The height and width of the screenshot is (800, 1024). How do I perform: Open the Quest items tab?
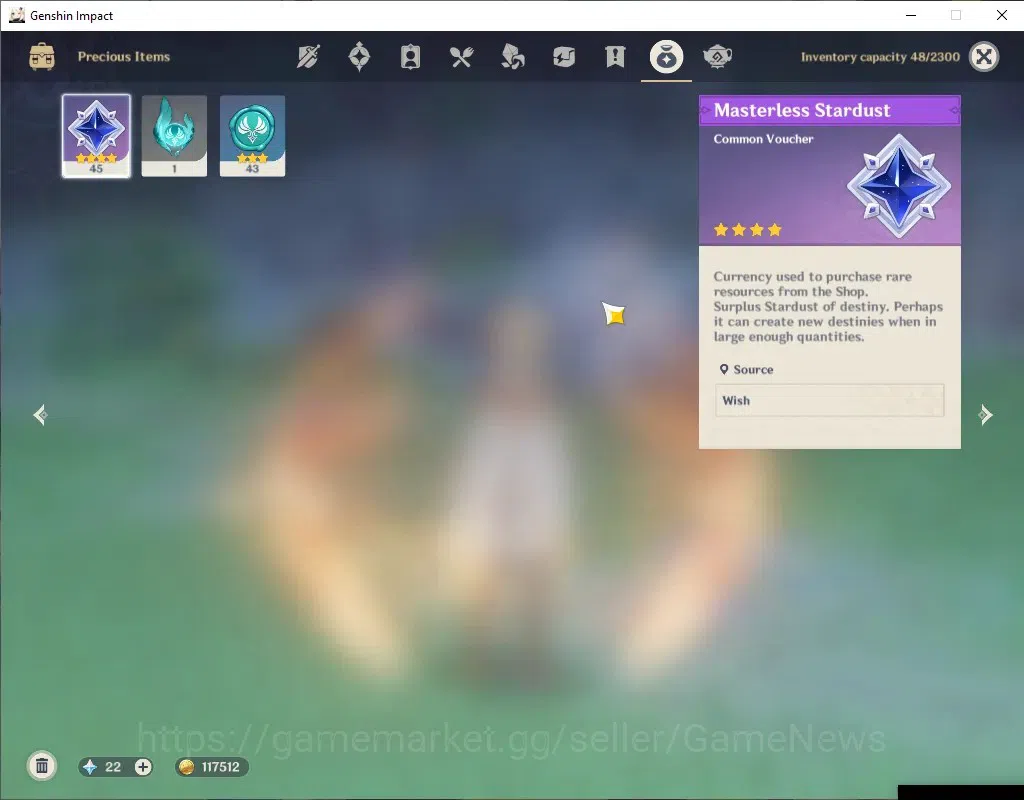point(615,57)
